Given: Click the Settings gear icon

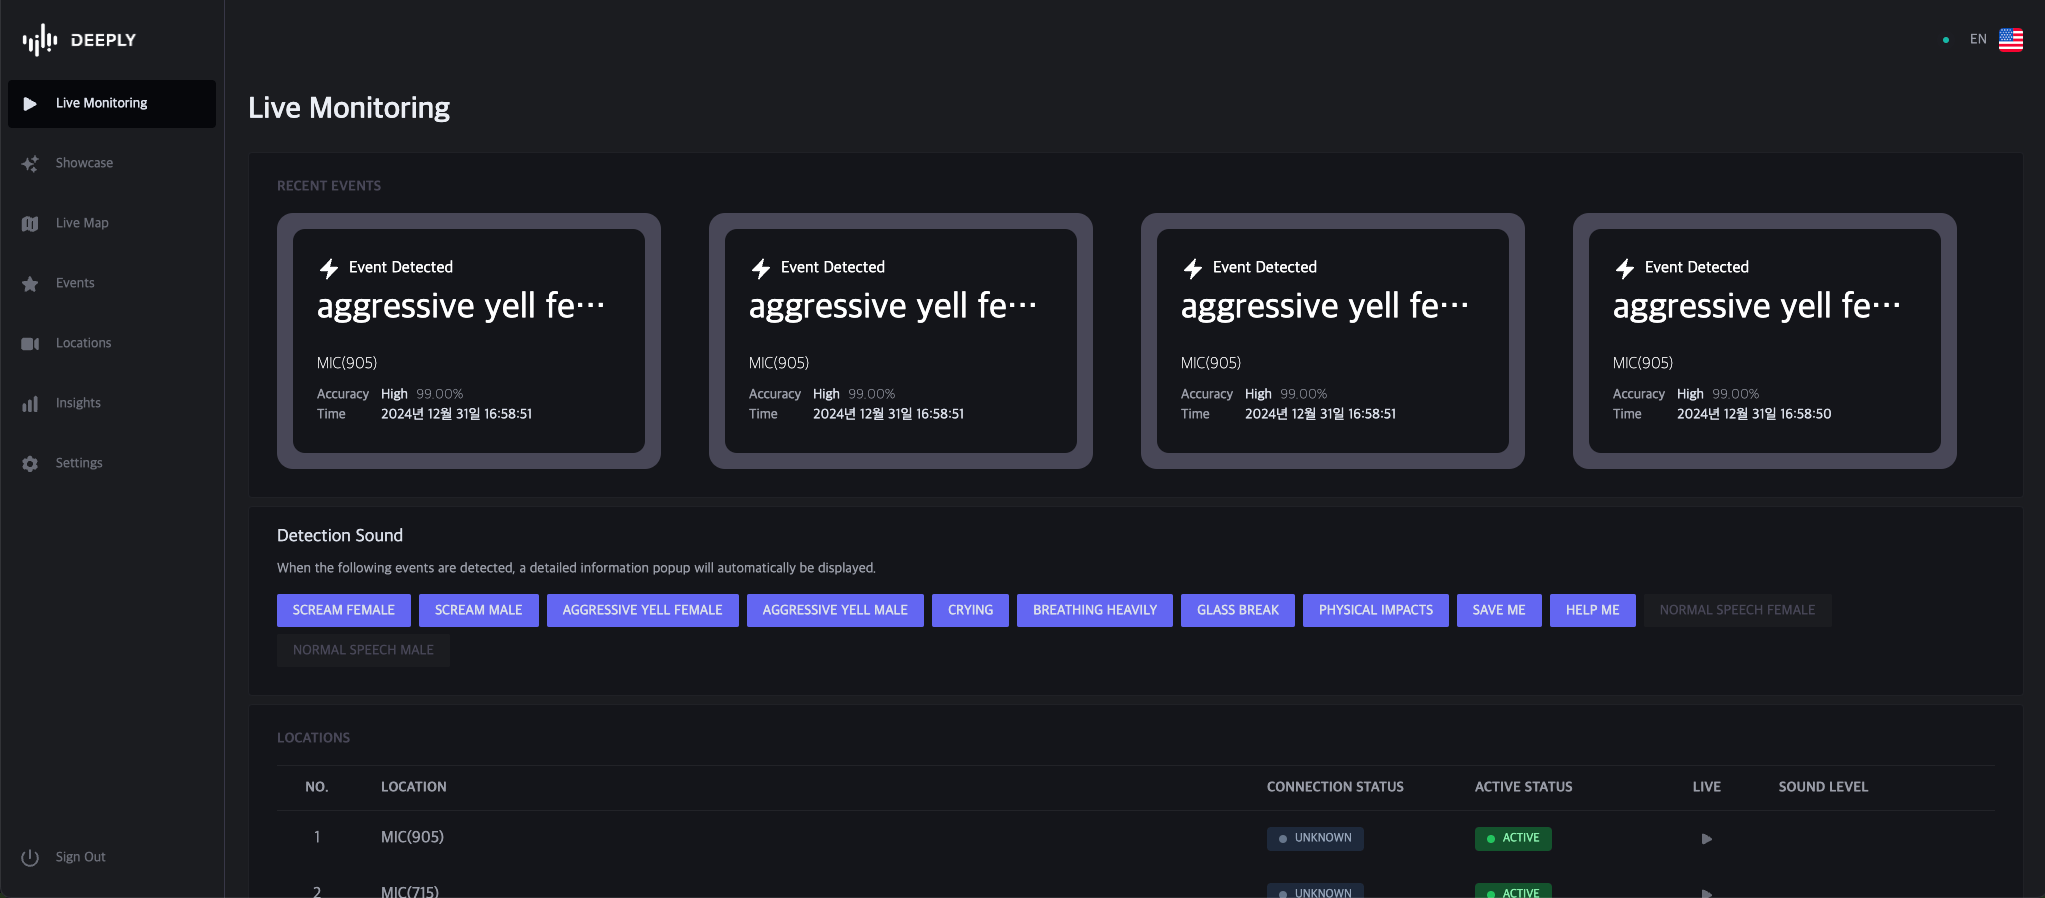Looking at the screenshot, I should coord(30,464).
